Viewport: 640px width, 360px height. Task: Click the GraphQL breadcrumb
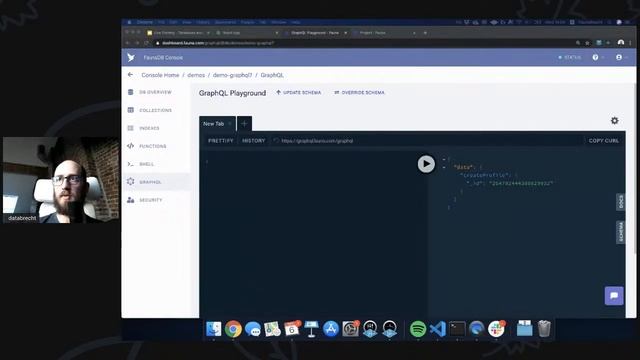(x=272, y=75)
